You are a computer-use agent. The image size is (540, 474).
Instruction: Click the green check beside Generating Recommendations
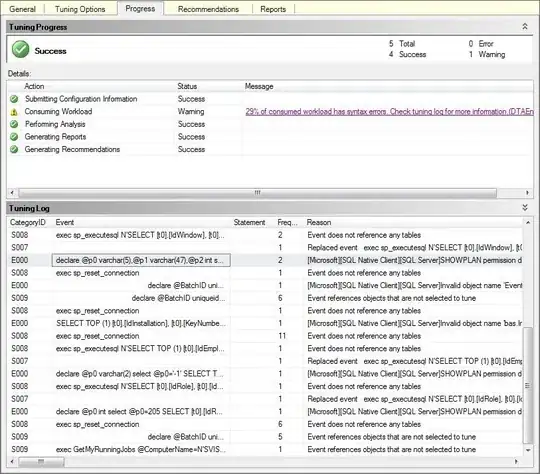[14, 150]
